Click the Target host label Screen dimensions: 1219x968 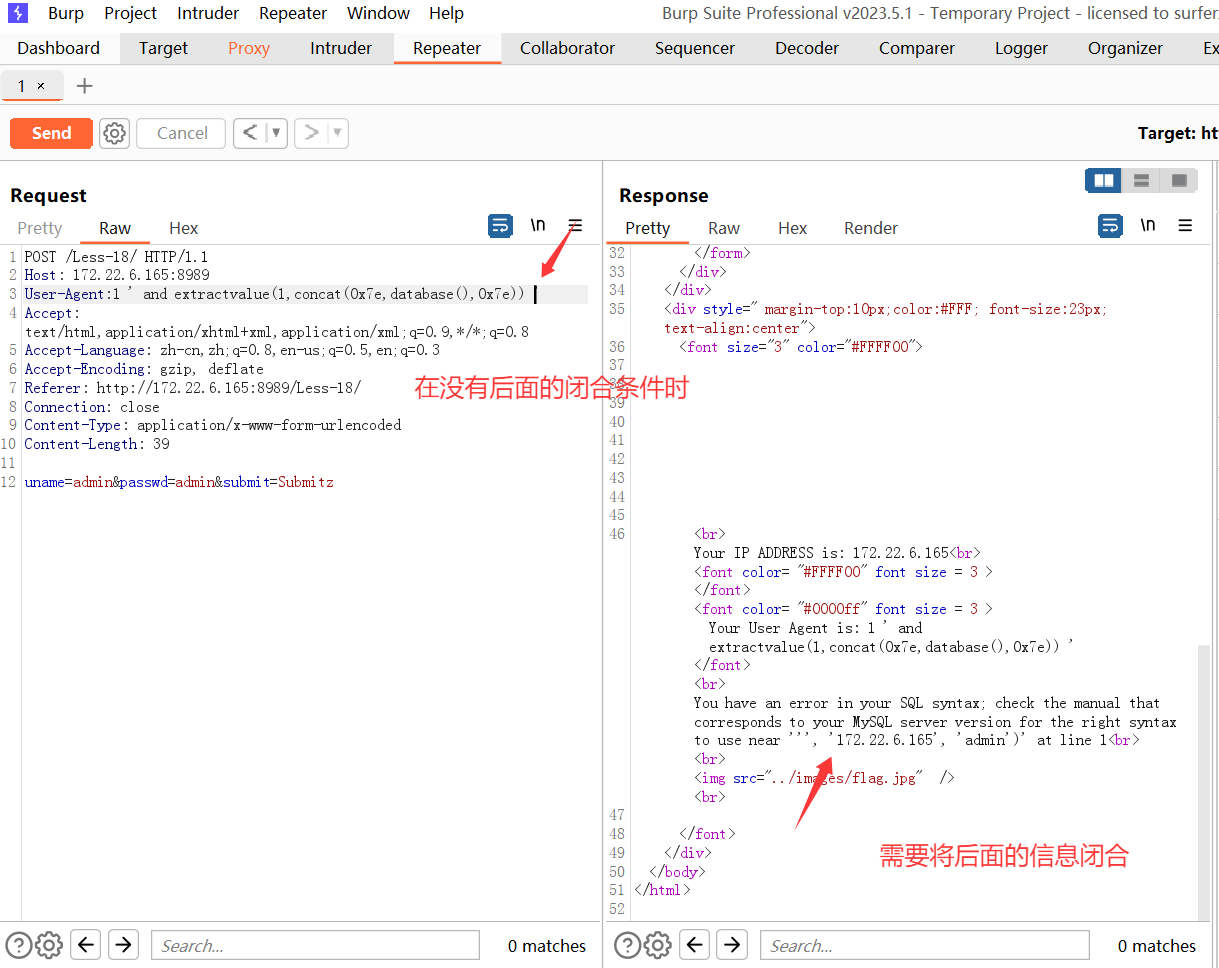click(x=1178, y=133)
